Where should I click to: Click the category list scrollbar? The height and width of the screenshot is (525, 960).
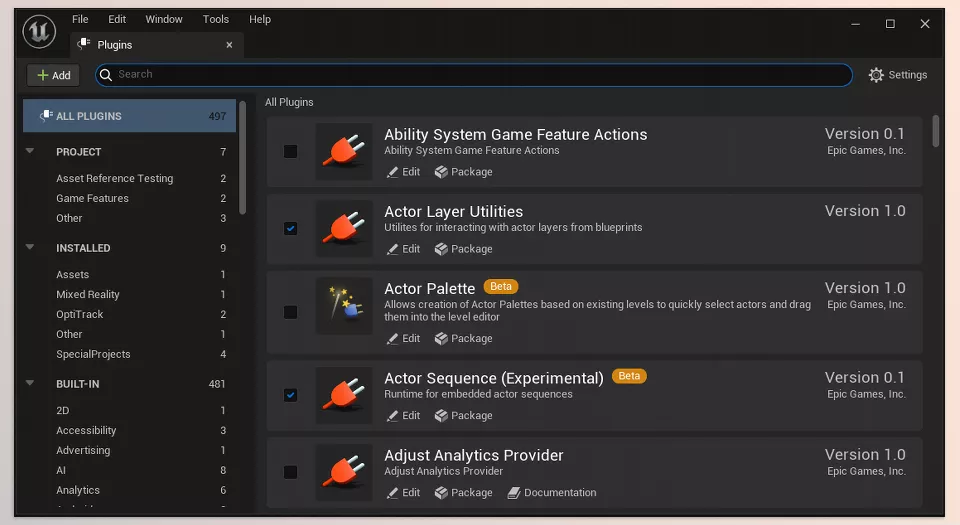click(242, 158)
